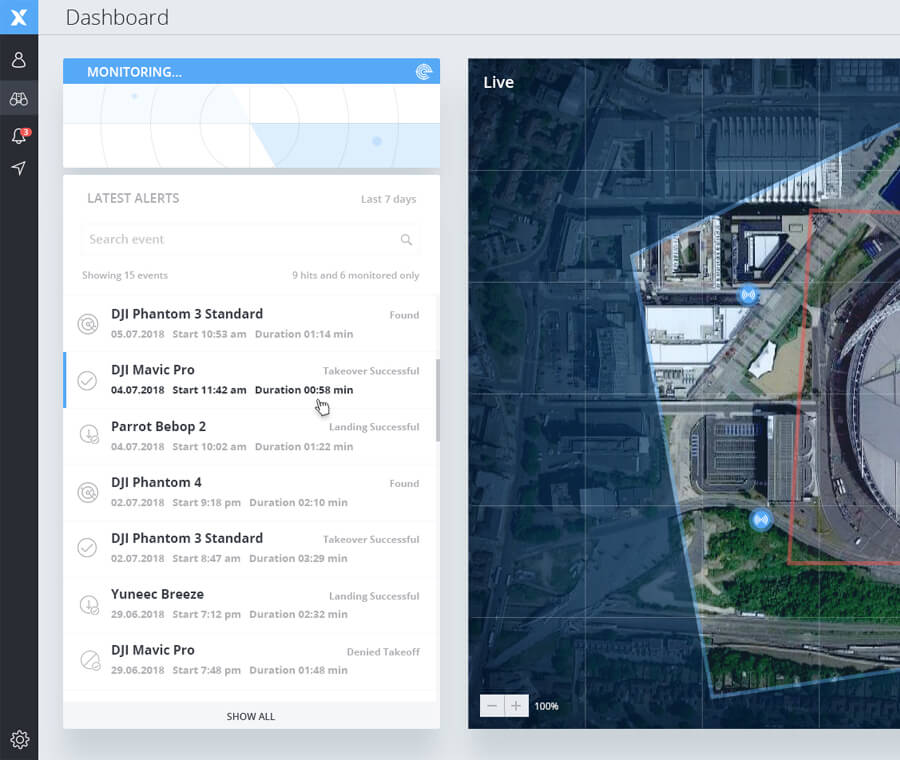Zoom in the map with plus button
900x760 pixels.
point(516,706)
